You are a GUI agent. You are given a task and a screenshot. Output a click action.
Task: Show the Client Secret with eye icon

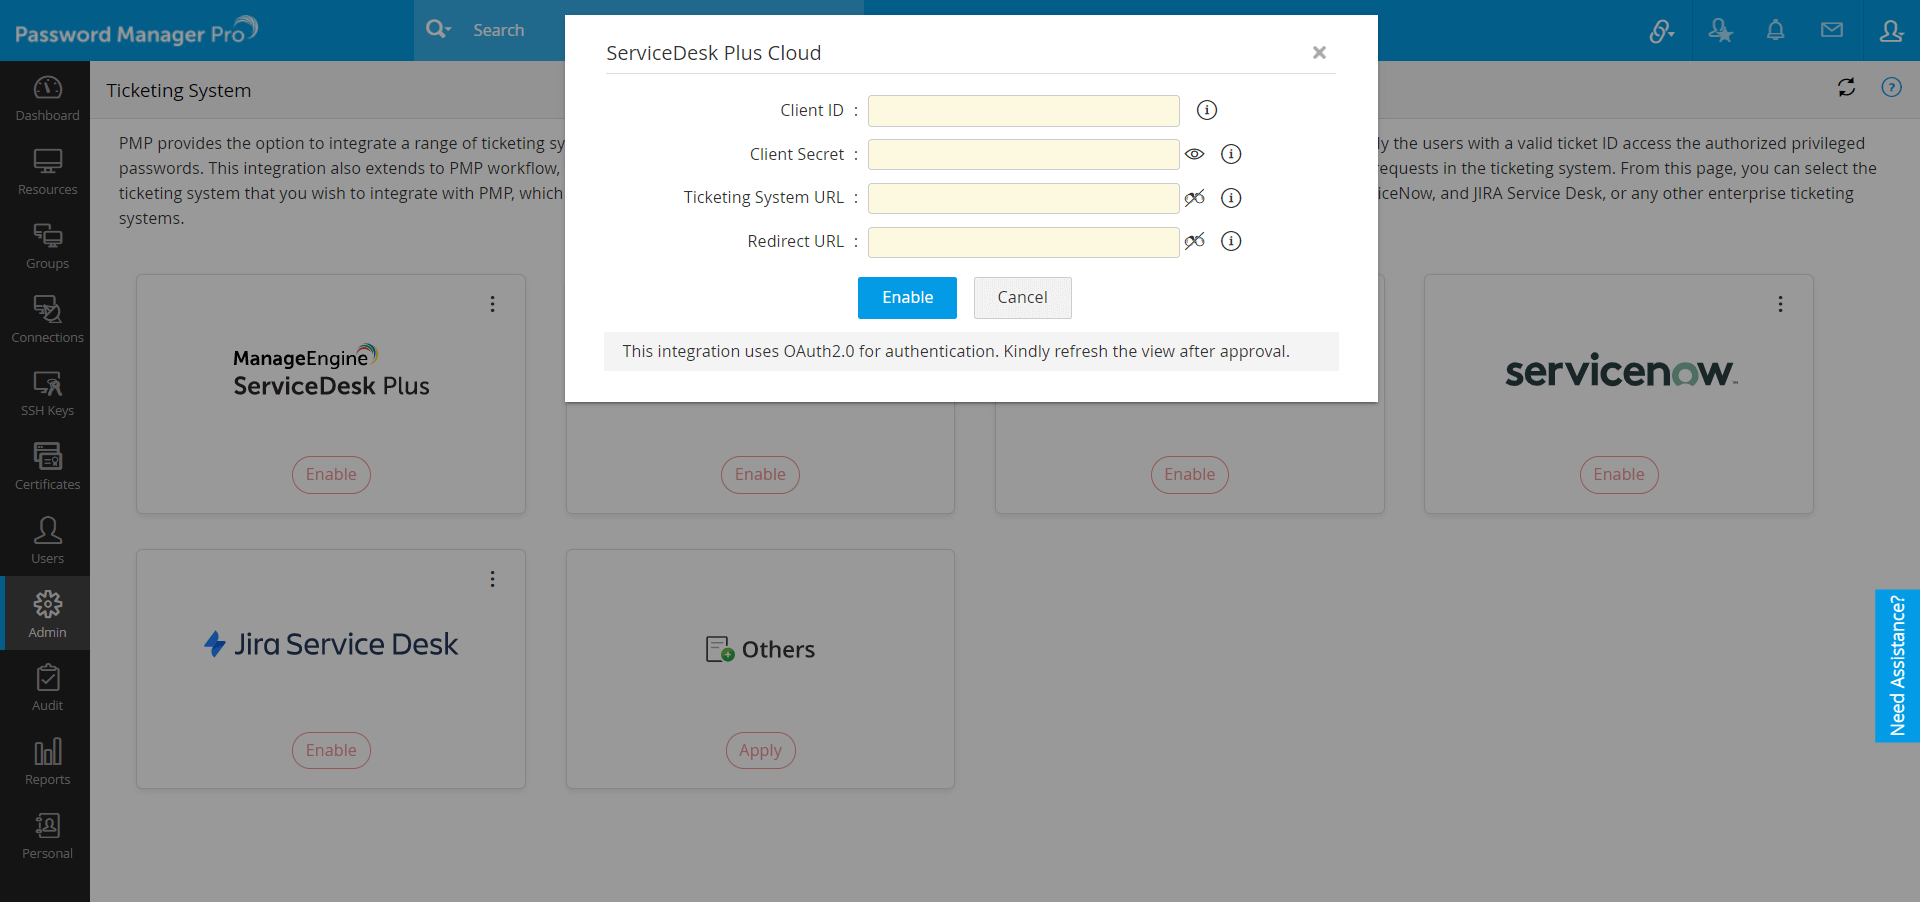pyautogui.click(x=1194, y=154)
